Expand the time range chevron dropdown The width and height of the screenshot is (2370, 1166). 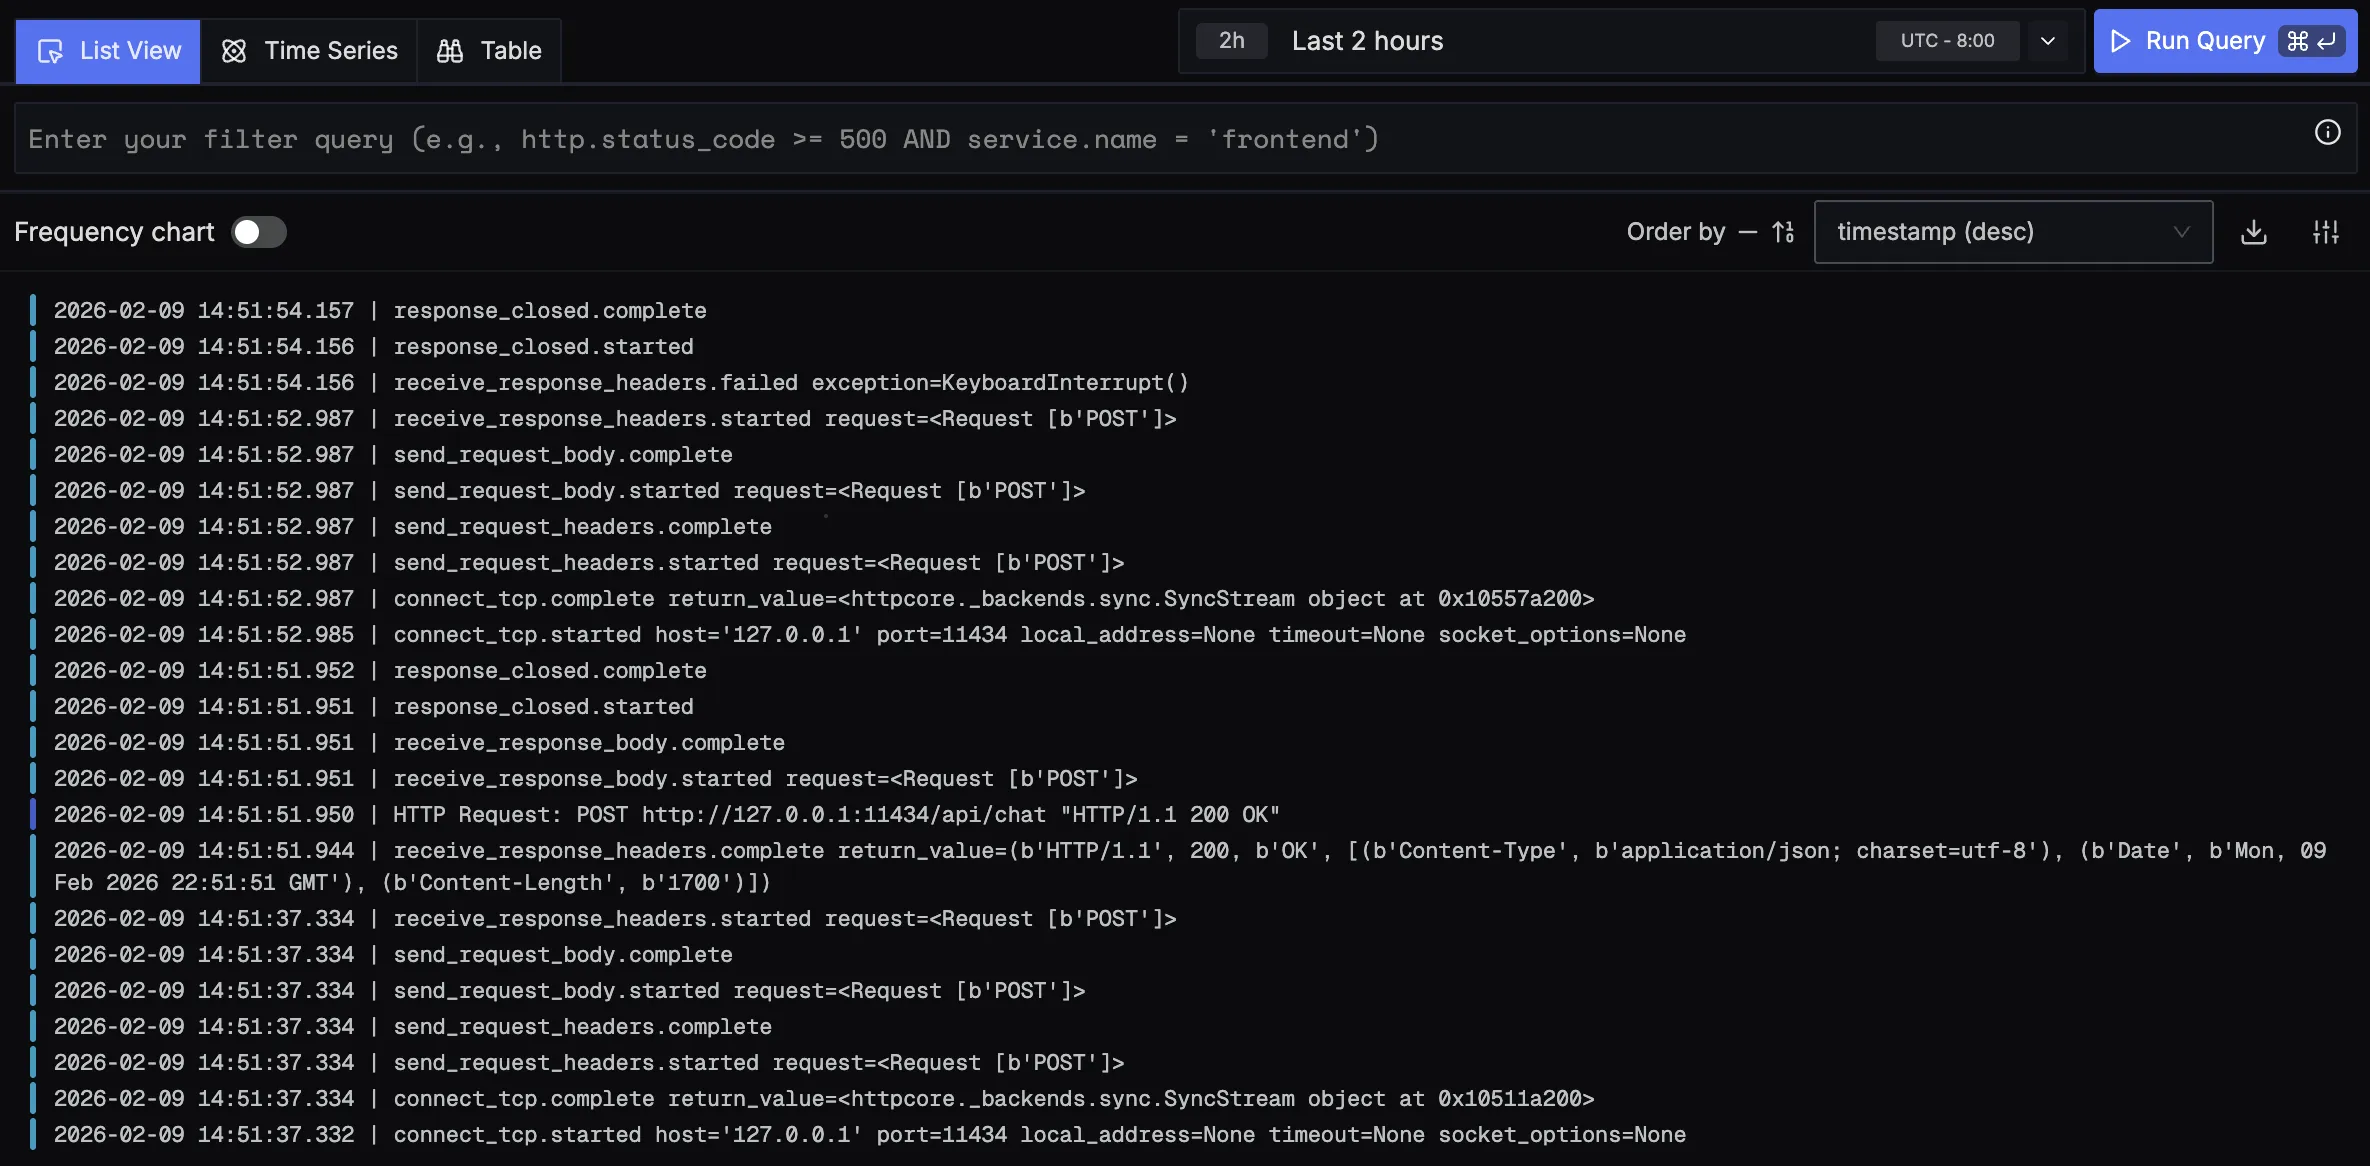coord(2048,41)
